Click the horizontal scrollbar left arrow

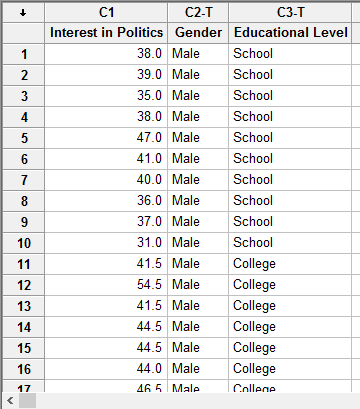coord(11,400)
